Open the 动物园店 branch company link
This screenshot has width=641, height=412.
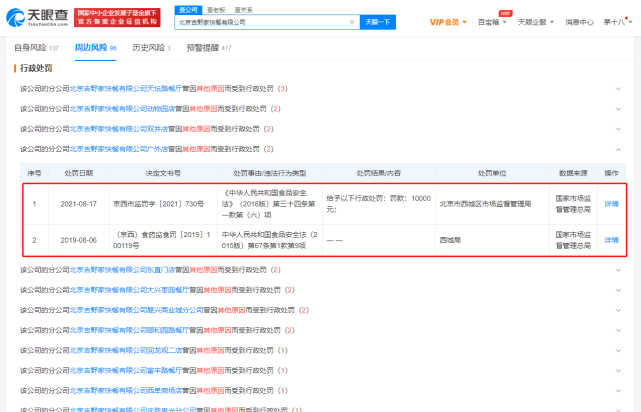tap(122, 109)
